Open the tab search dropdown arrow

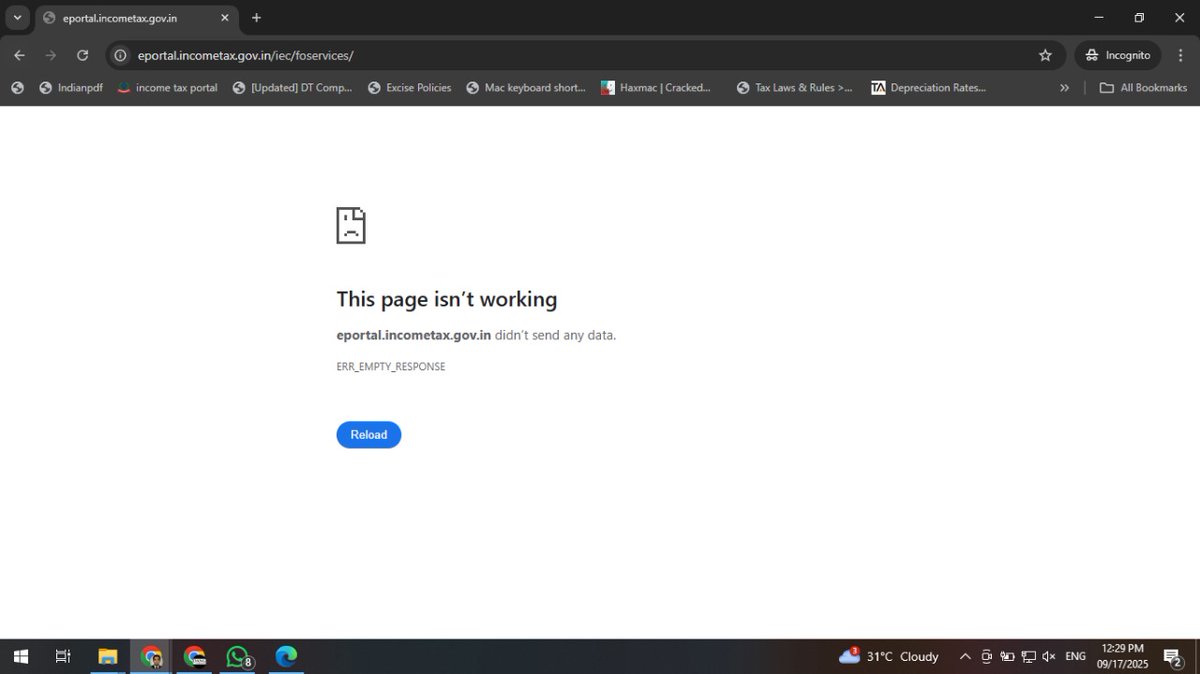click(x=16, y=17)
